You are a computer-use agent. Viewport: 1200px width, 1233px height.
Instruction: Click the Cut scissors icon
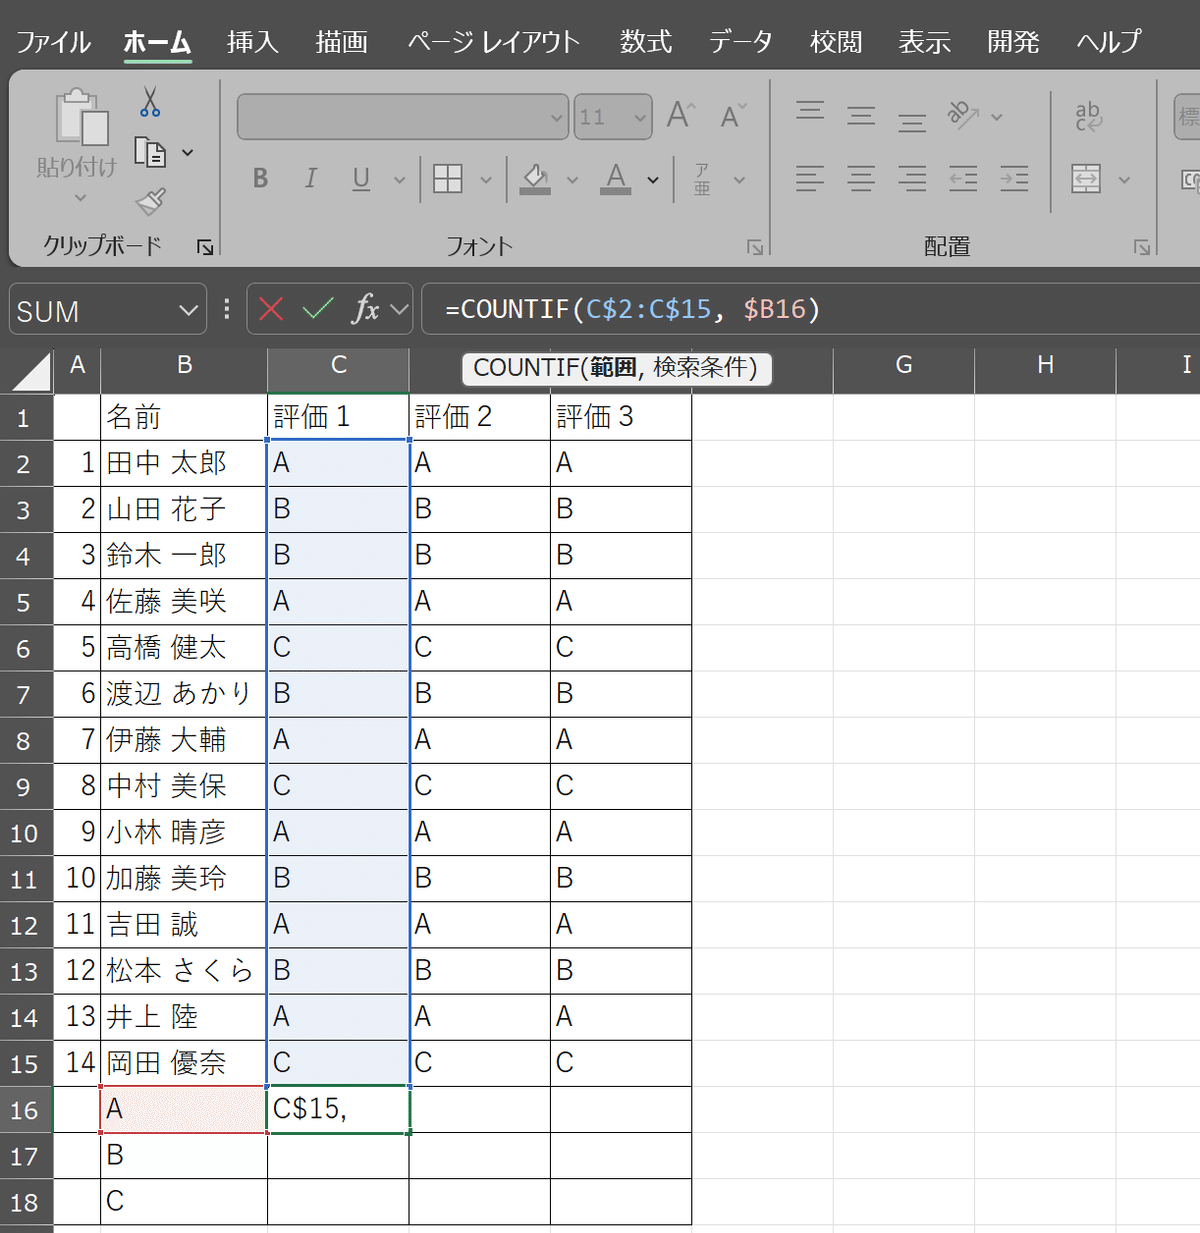[150, 102]
